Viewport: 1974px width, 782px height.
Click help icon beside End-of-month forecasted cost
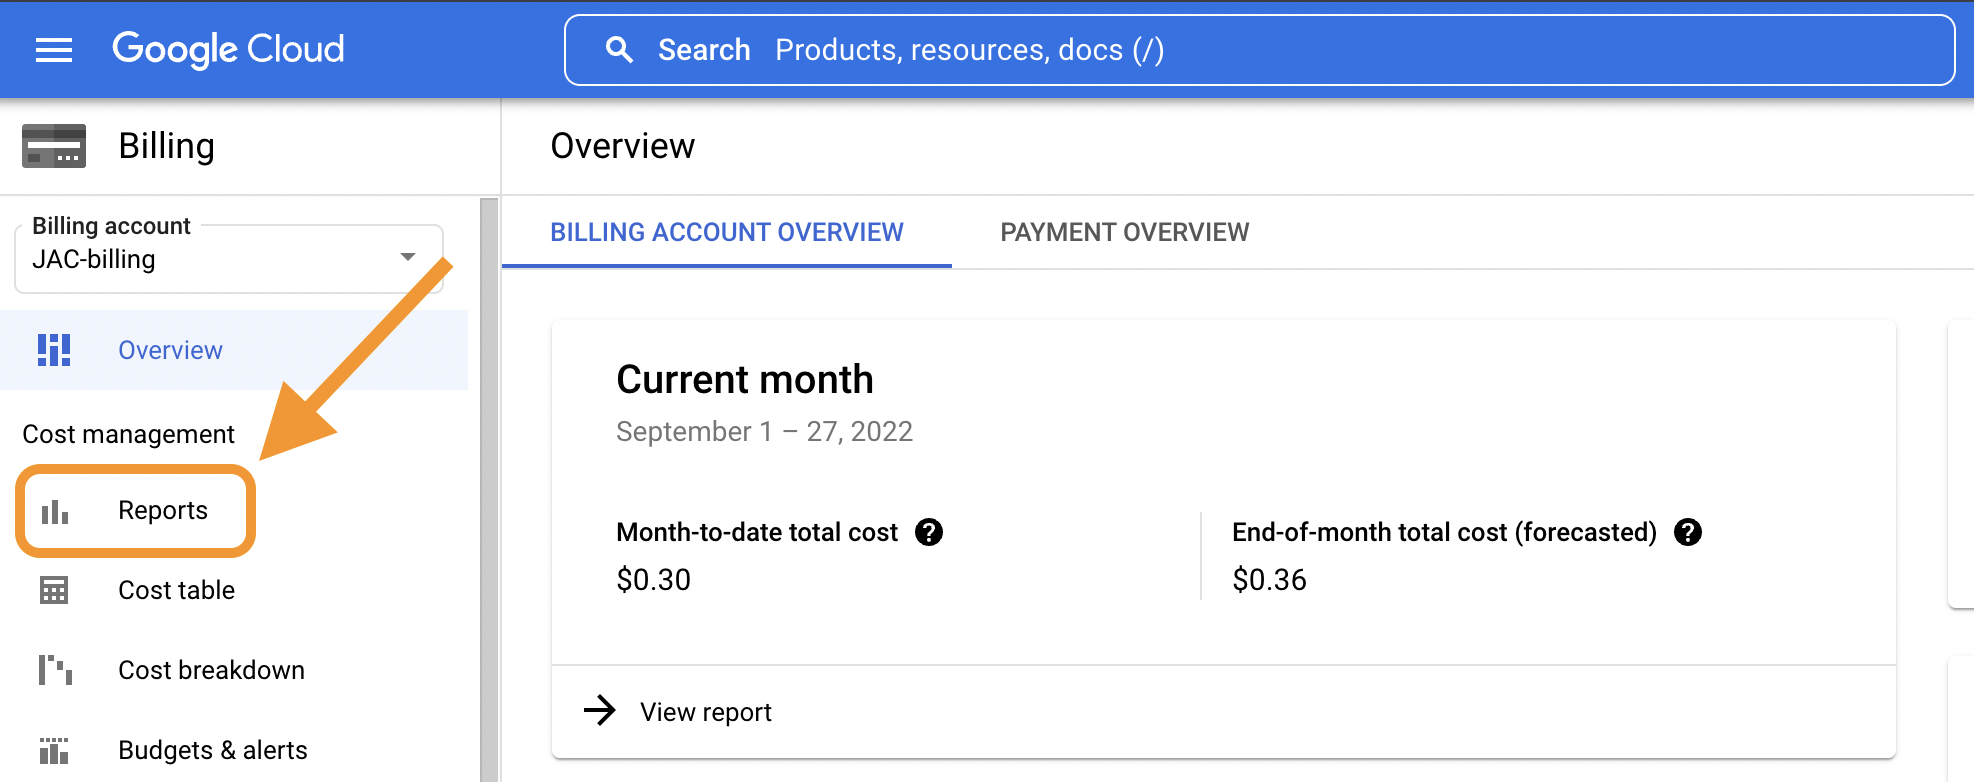point(1688,532)
